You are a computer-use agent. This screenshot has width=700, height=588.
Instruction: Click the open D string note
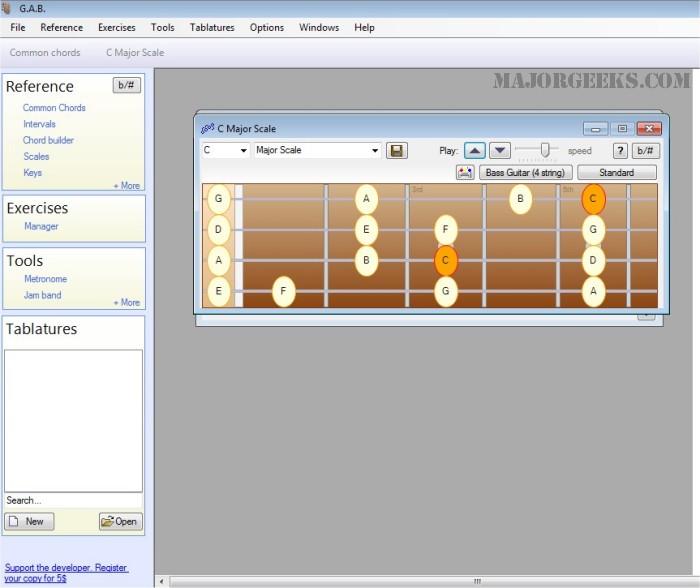click(x=218, y=229)
